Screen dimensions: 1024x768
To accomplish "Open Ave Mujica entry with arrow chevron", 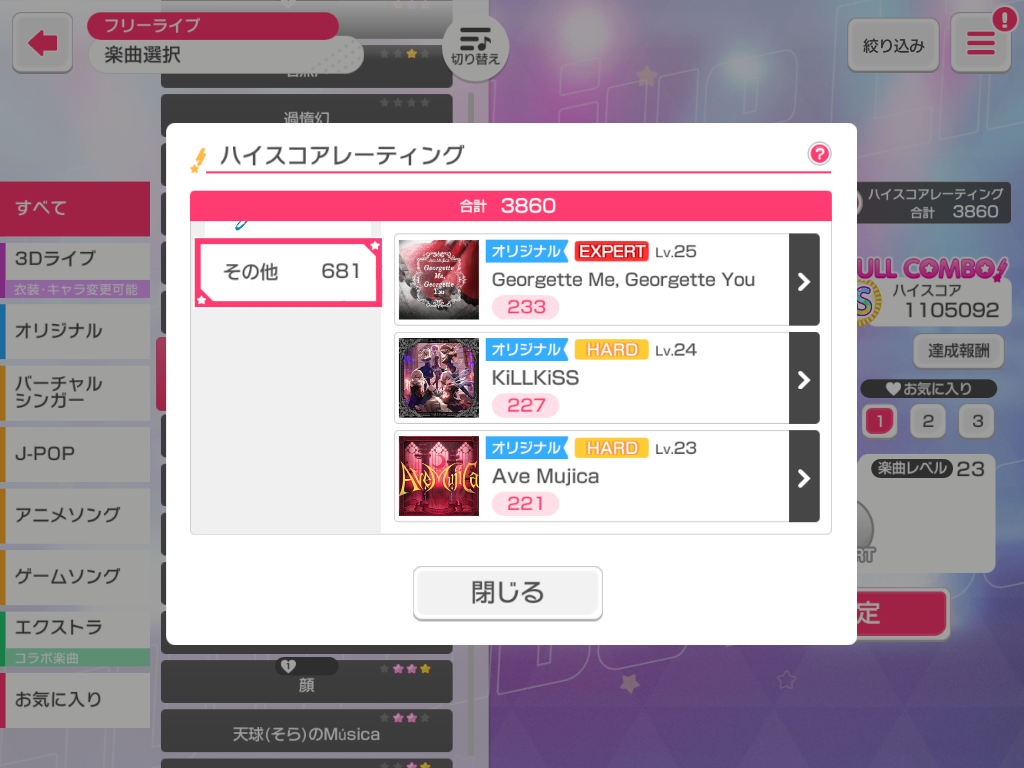I will [804, 476].
